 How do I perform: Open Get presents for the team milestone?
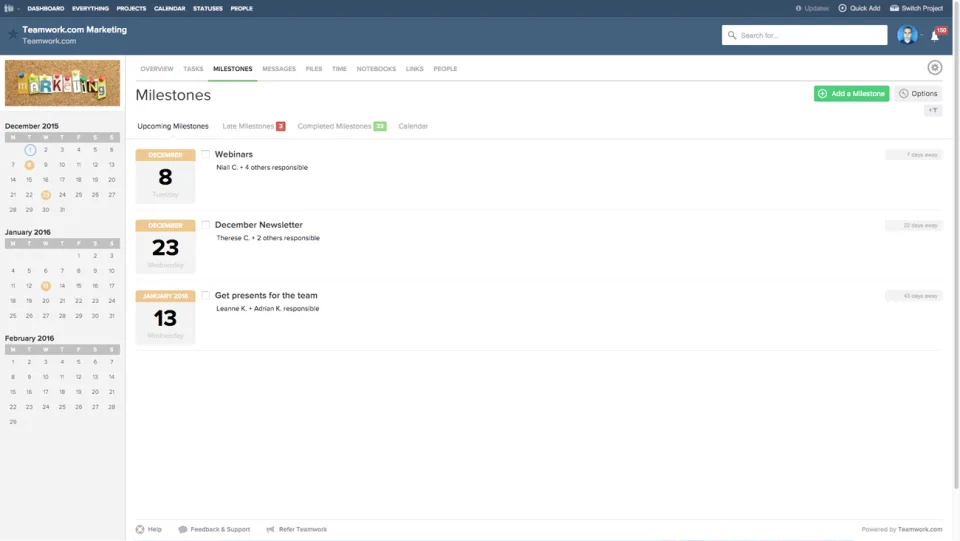coord(266,295)
